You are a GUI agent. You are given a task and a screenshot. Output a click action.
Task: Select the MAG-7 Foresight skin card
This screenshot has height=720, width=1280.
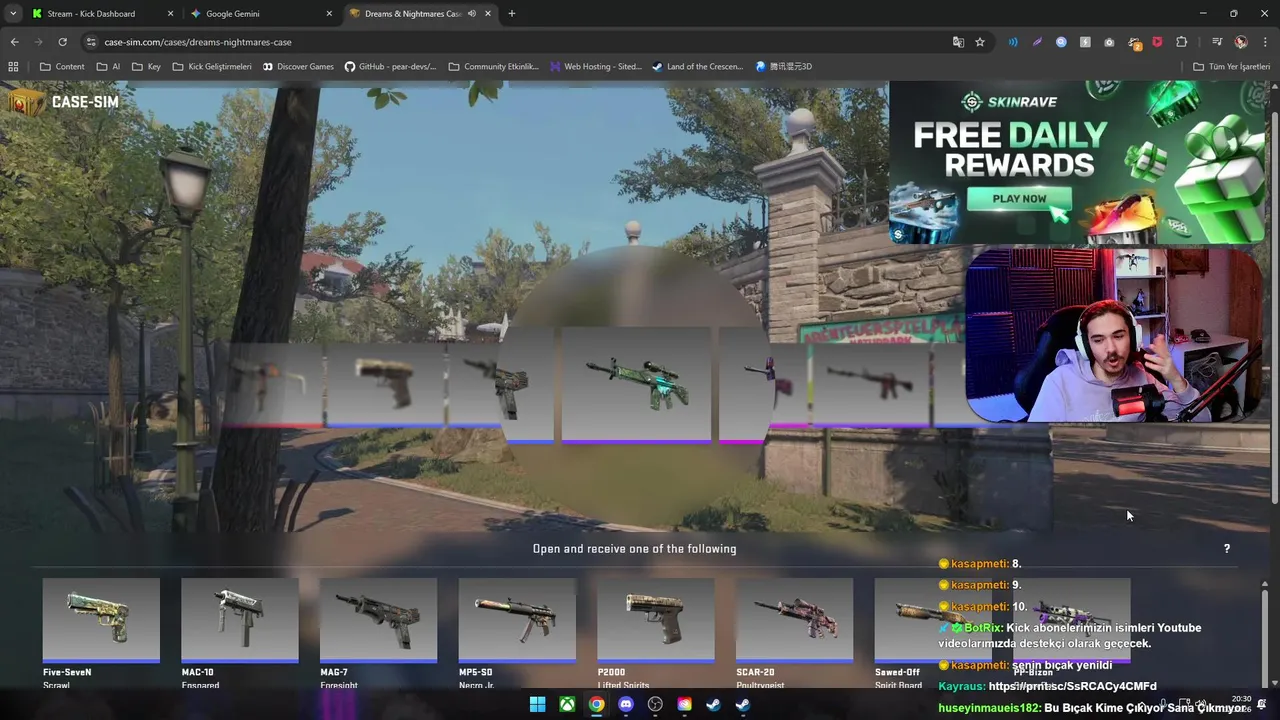pos(378,633)
